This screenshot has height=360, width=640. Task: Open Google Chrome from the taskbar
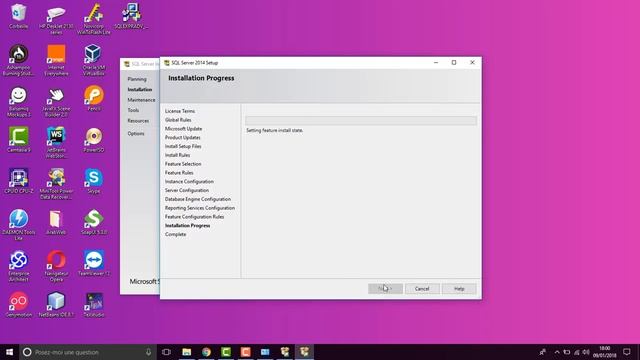[x=206, y=352]
